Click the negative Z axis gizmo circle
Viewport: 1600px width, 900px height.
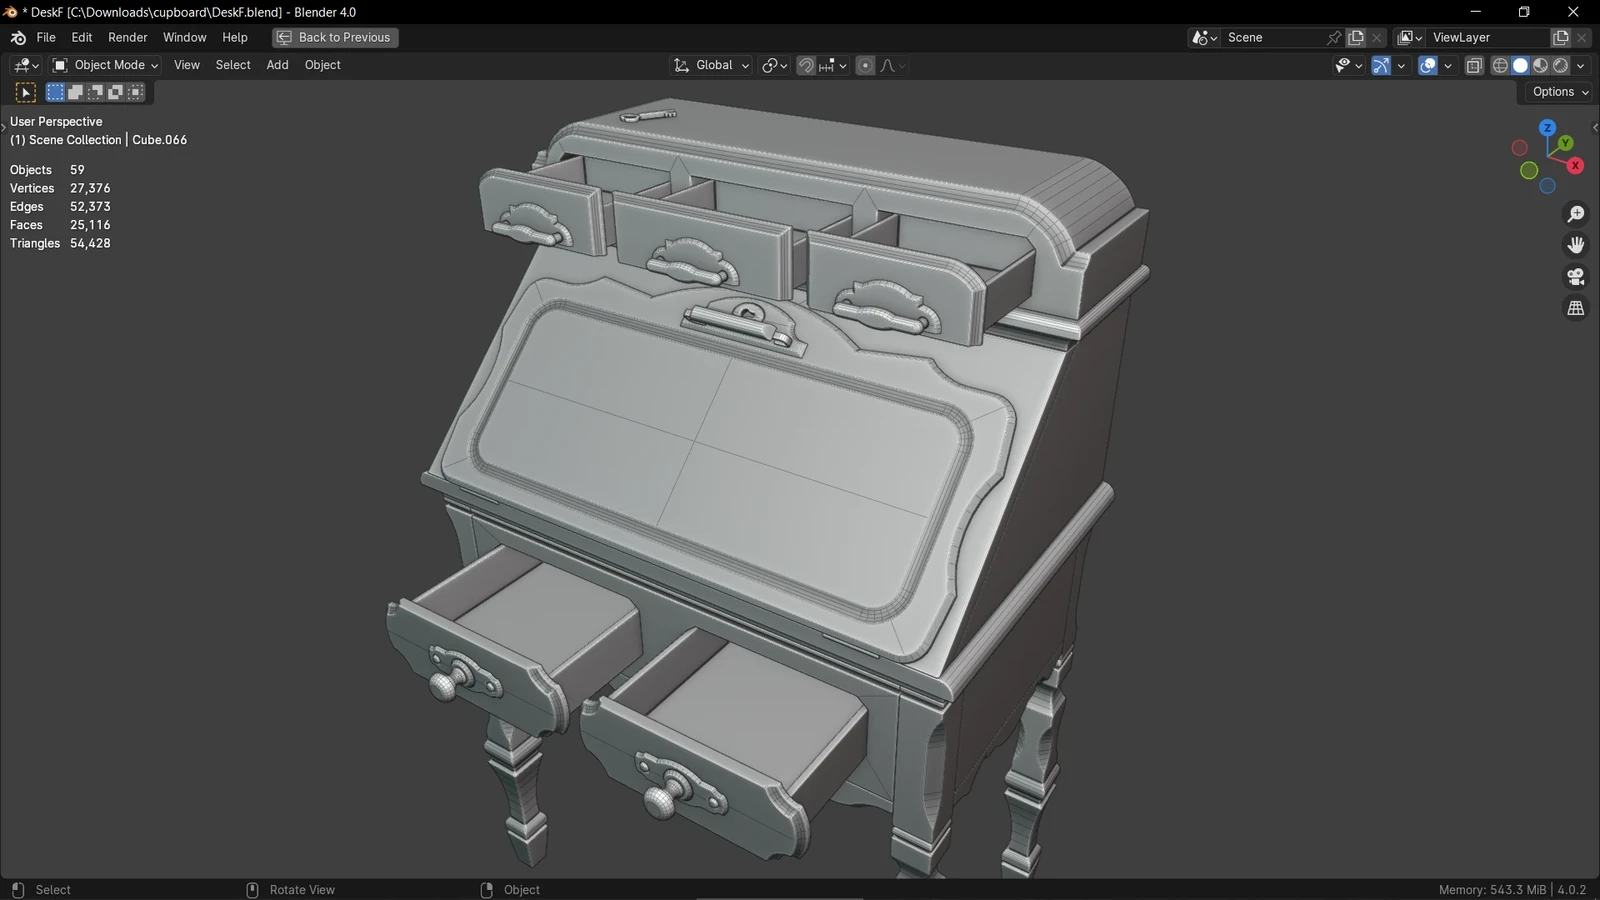1547,186
